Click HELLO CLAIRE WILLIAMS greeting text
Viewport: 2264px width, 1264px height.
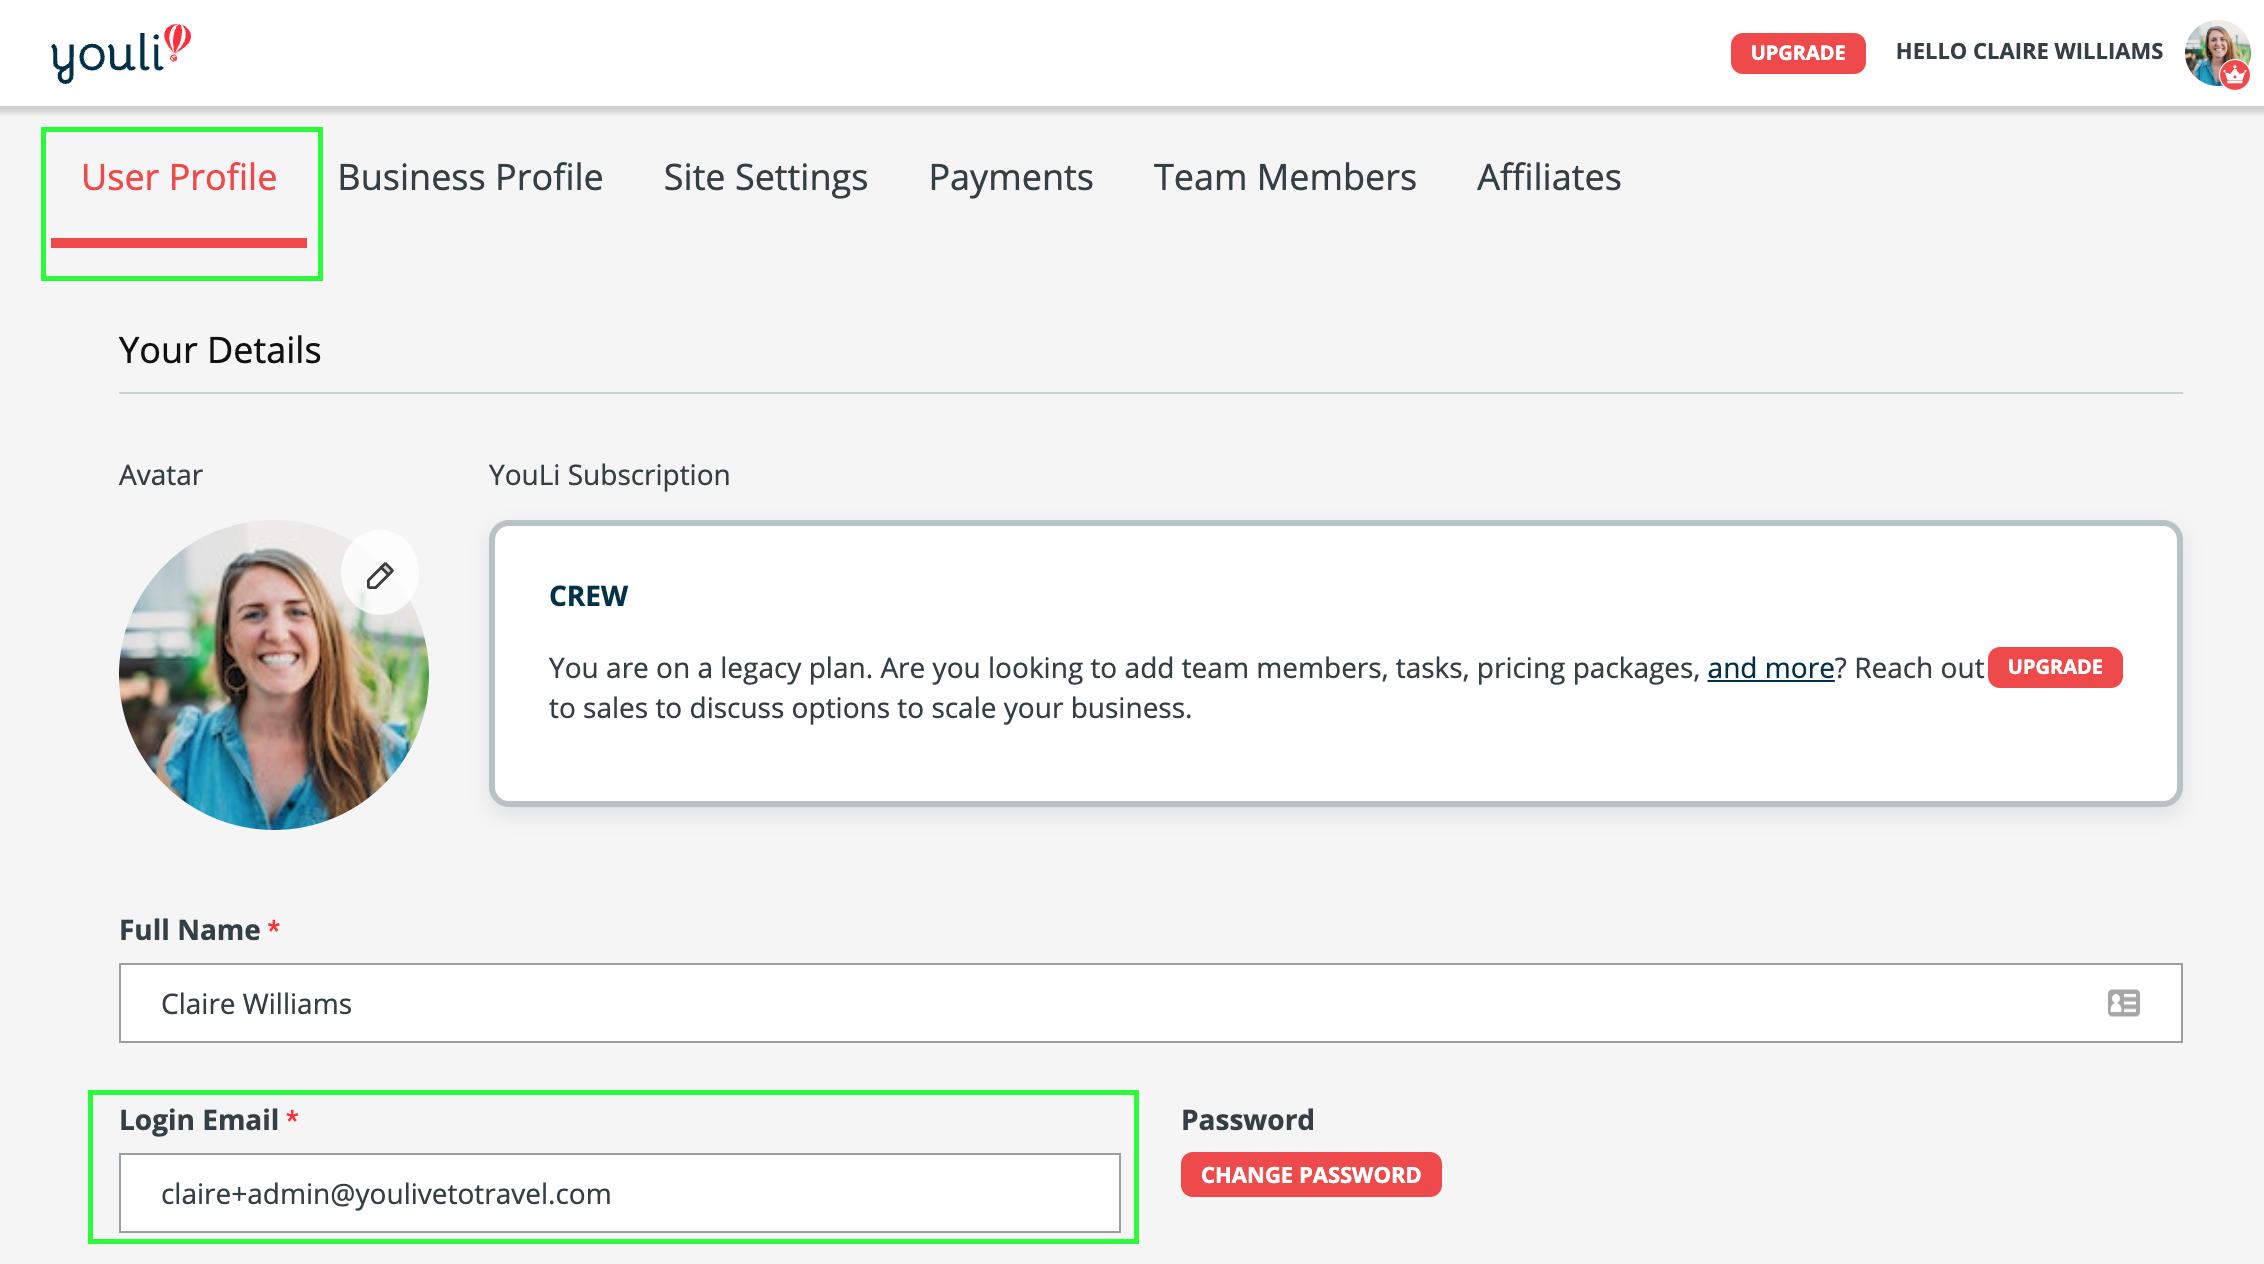coord(2029,52)
